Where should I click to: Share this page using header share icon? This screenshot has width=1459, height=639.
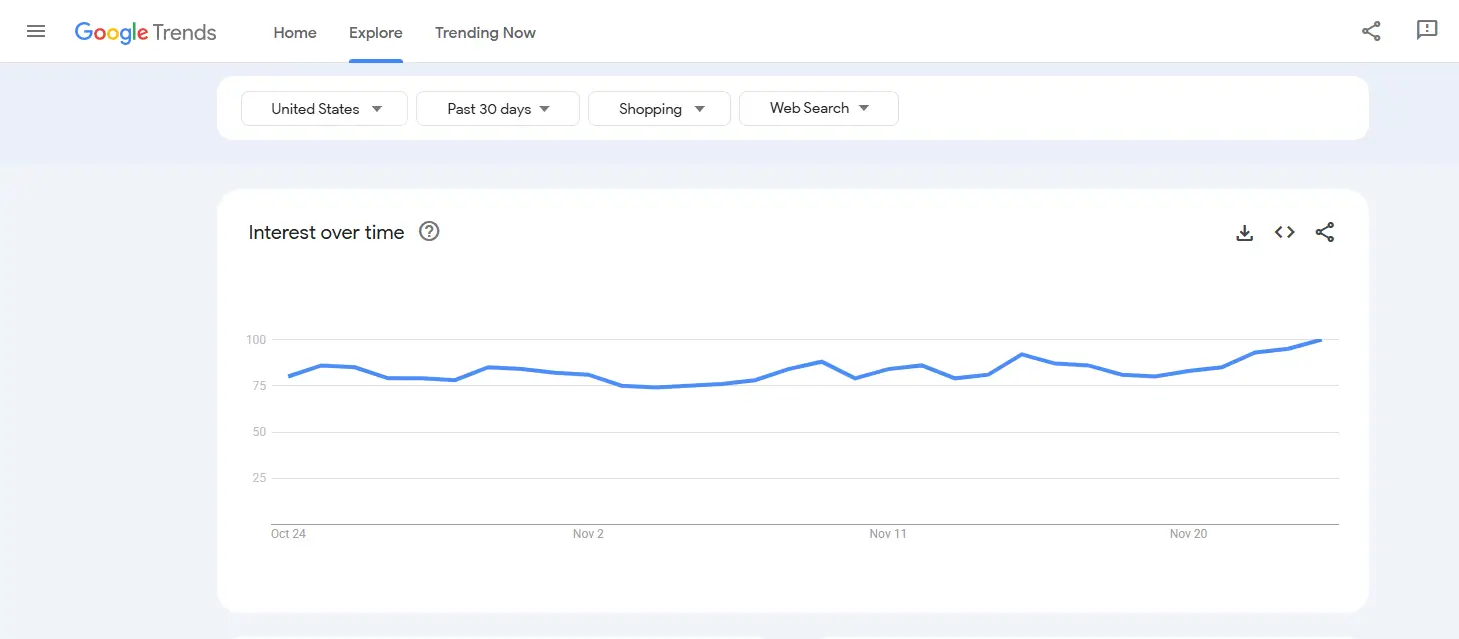pyautogui.click(x=1371, y=31)
